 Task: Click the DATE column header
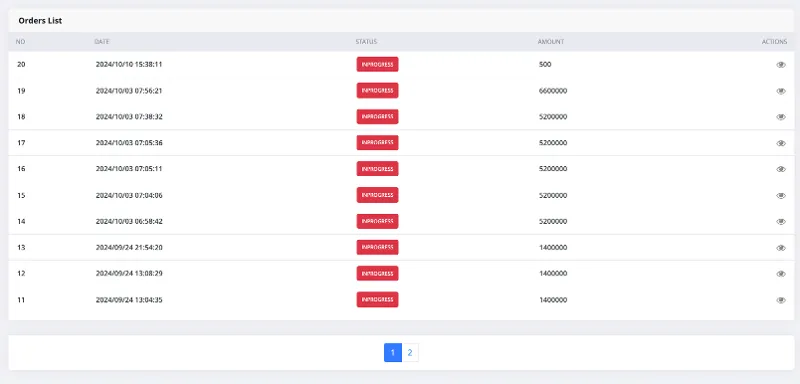pos(102,42)
